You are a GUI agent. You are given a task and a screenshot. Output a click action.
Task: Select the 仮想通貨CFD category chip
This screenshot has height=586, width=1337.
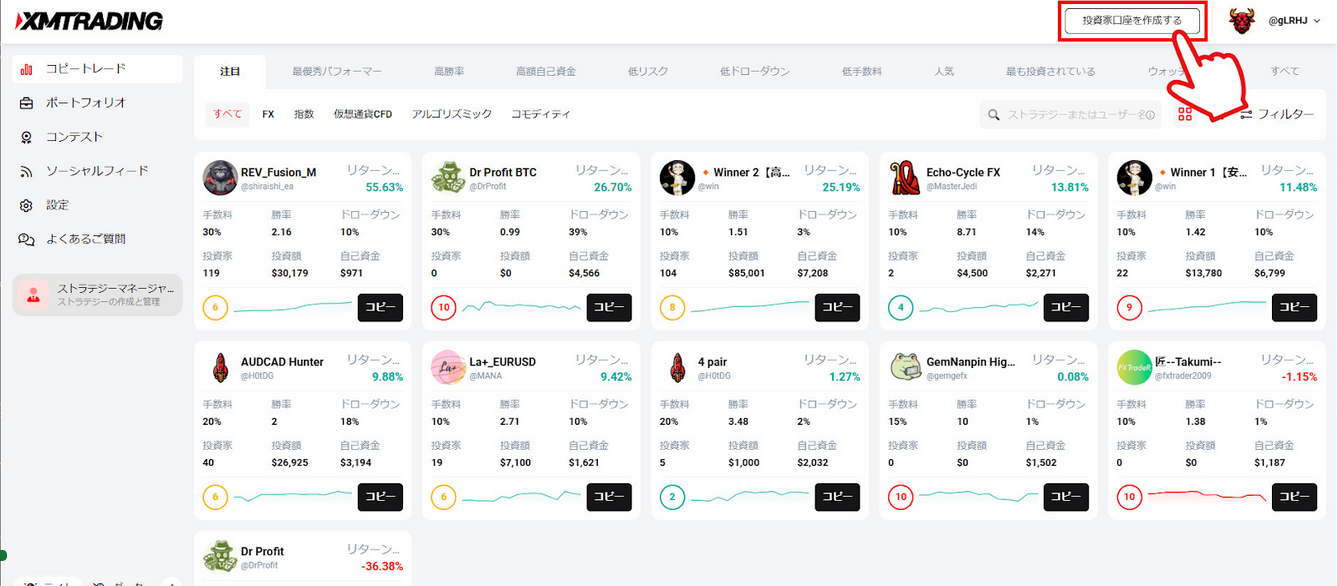(362, 114)
